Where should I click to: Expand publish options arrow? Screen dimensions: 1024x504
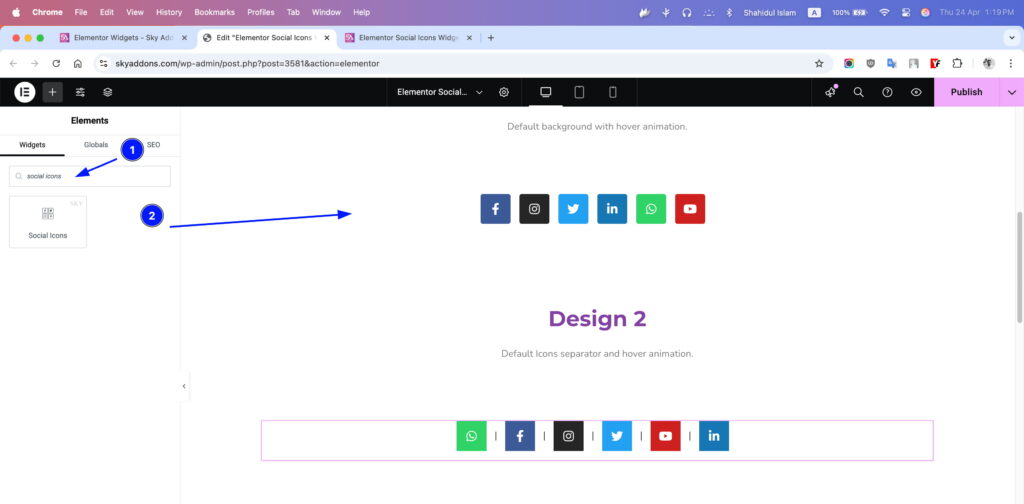point(1012,92)
